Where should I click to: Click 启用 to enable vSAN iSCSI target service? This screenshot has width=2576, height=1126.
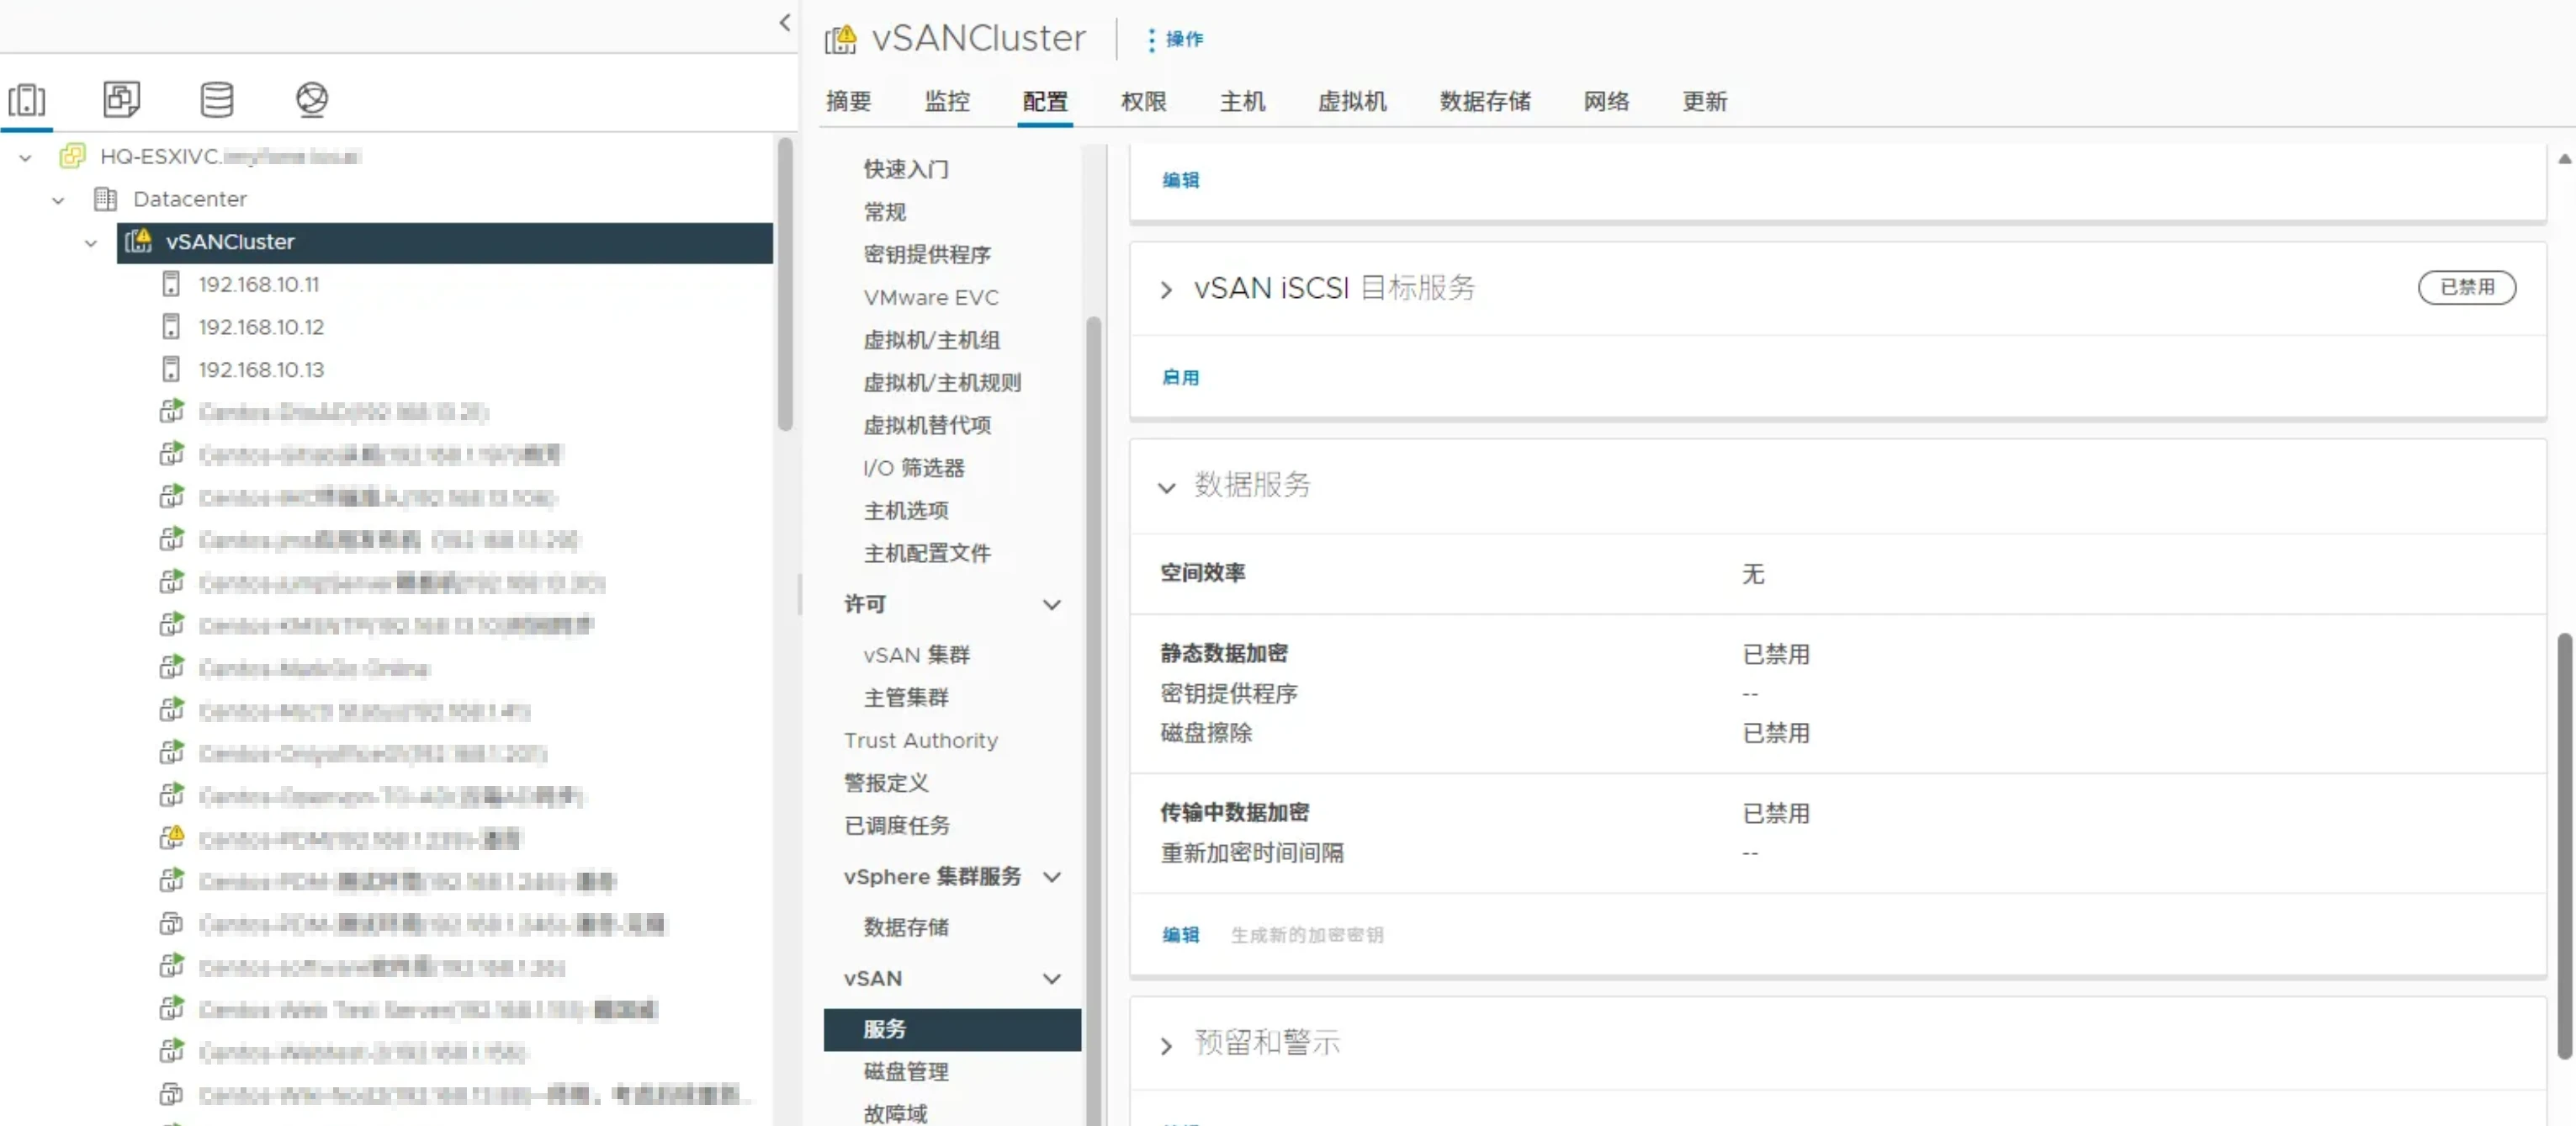pos(1180,378)
